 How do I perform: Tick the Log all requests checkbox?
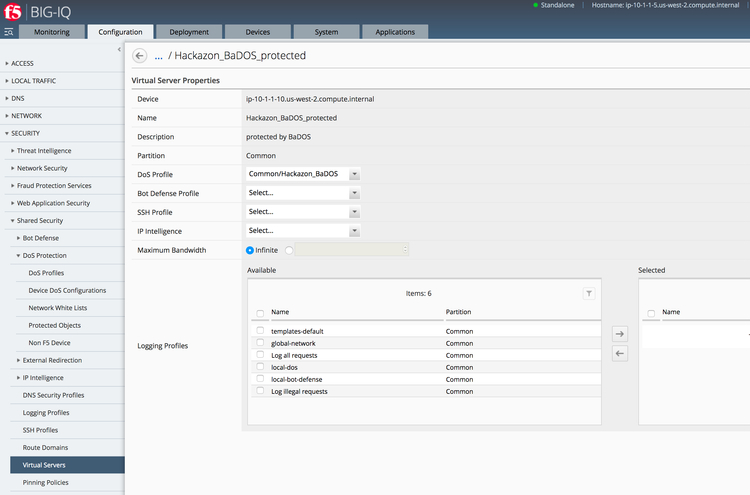pos(261,355)
